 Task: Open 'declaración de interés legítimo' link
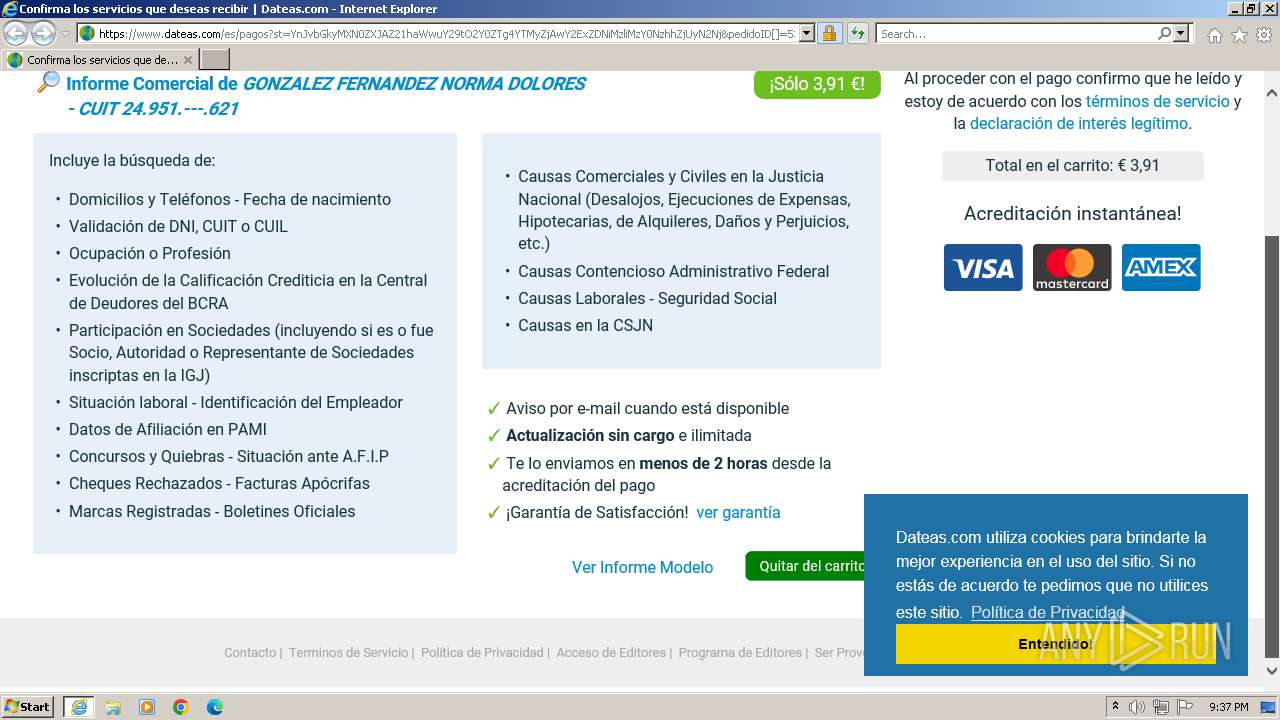[x=1079, y=124]
